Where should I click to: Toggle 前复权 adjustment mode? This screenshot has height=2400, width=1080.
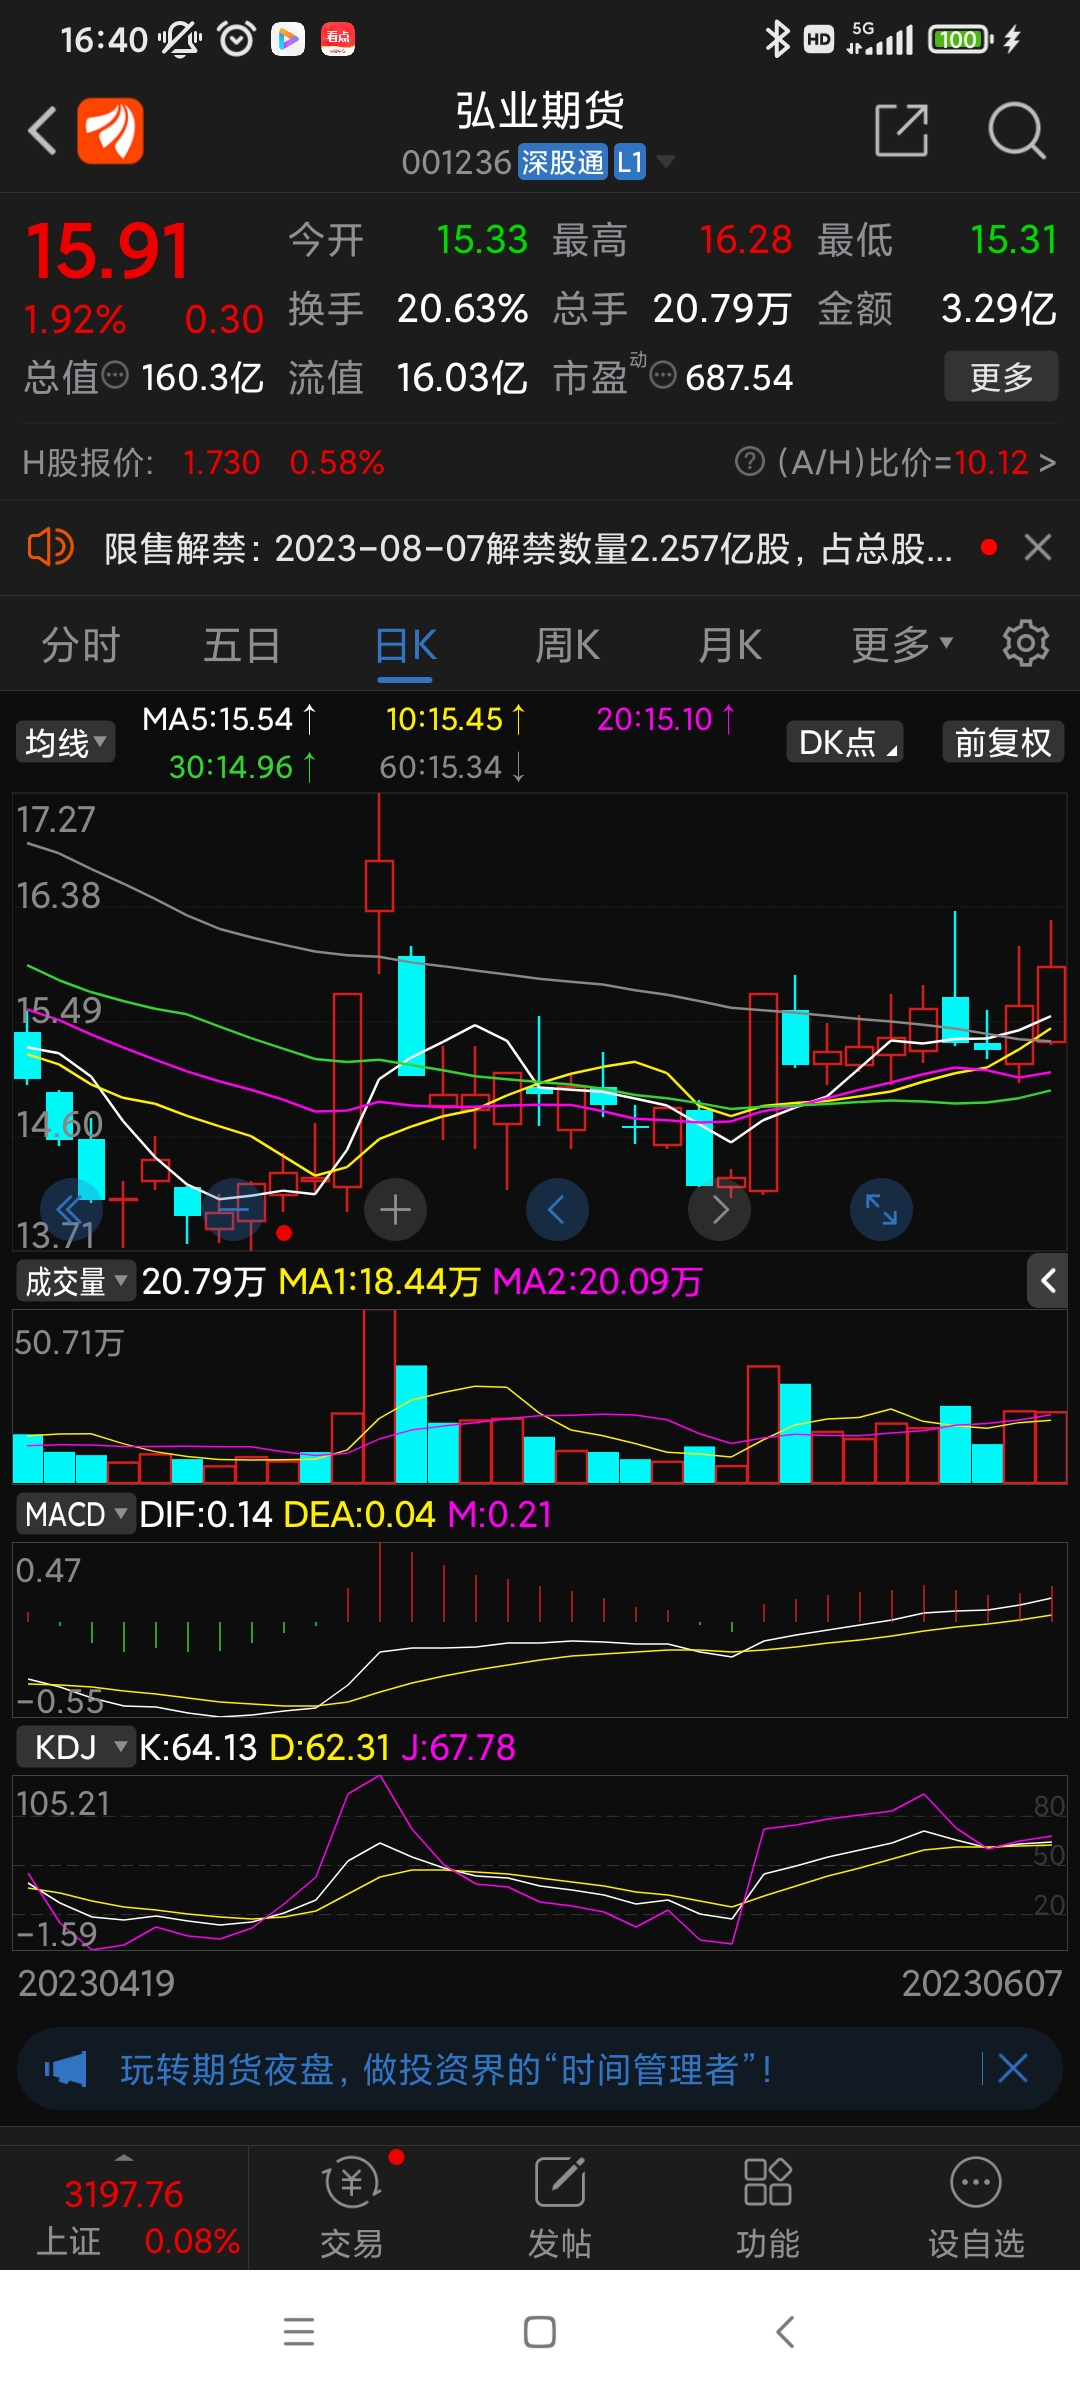(x=1003, y=742)
